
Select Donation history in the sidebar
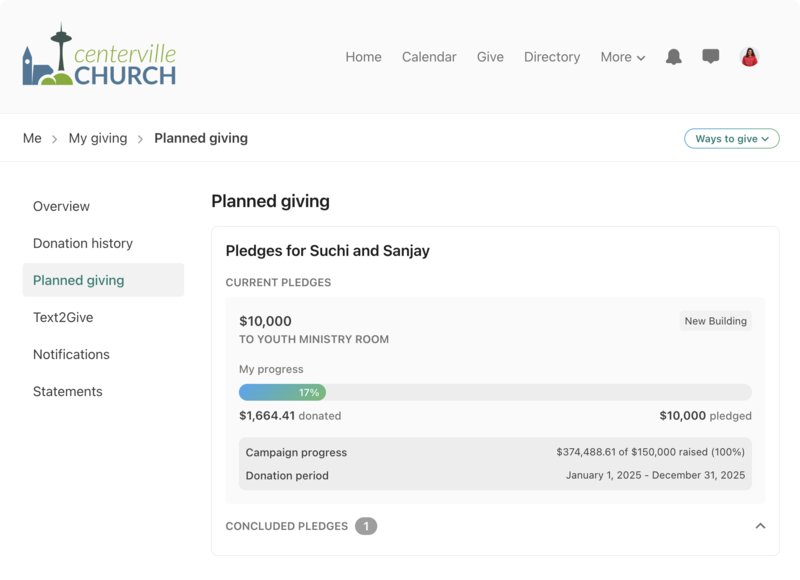(x=83, y=243)
